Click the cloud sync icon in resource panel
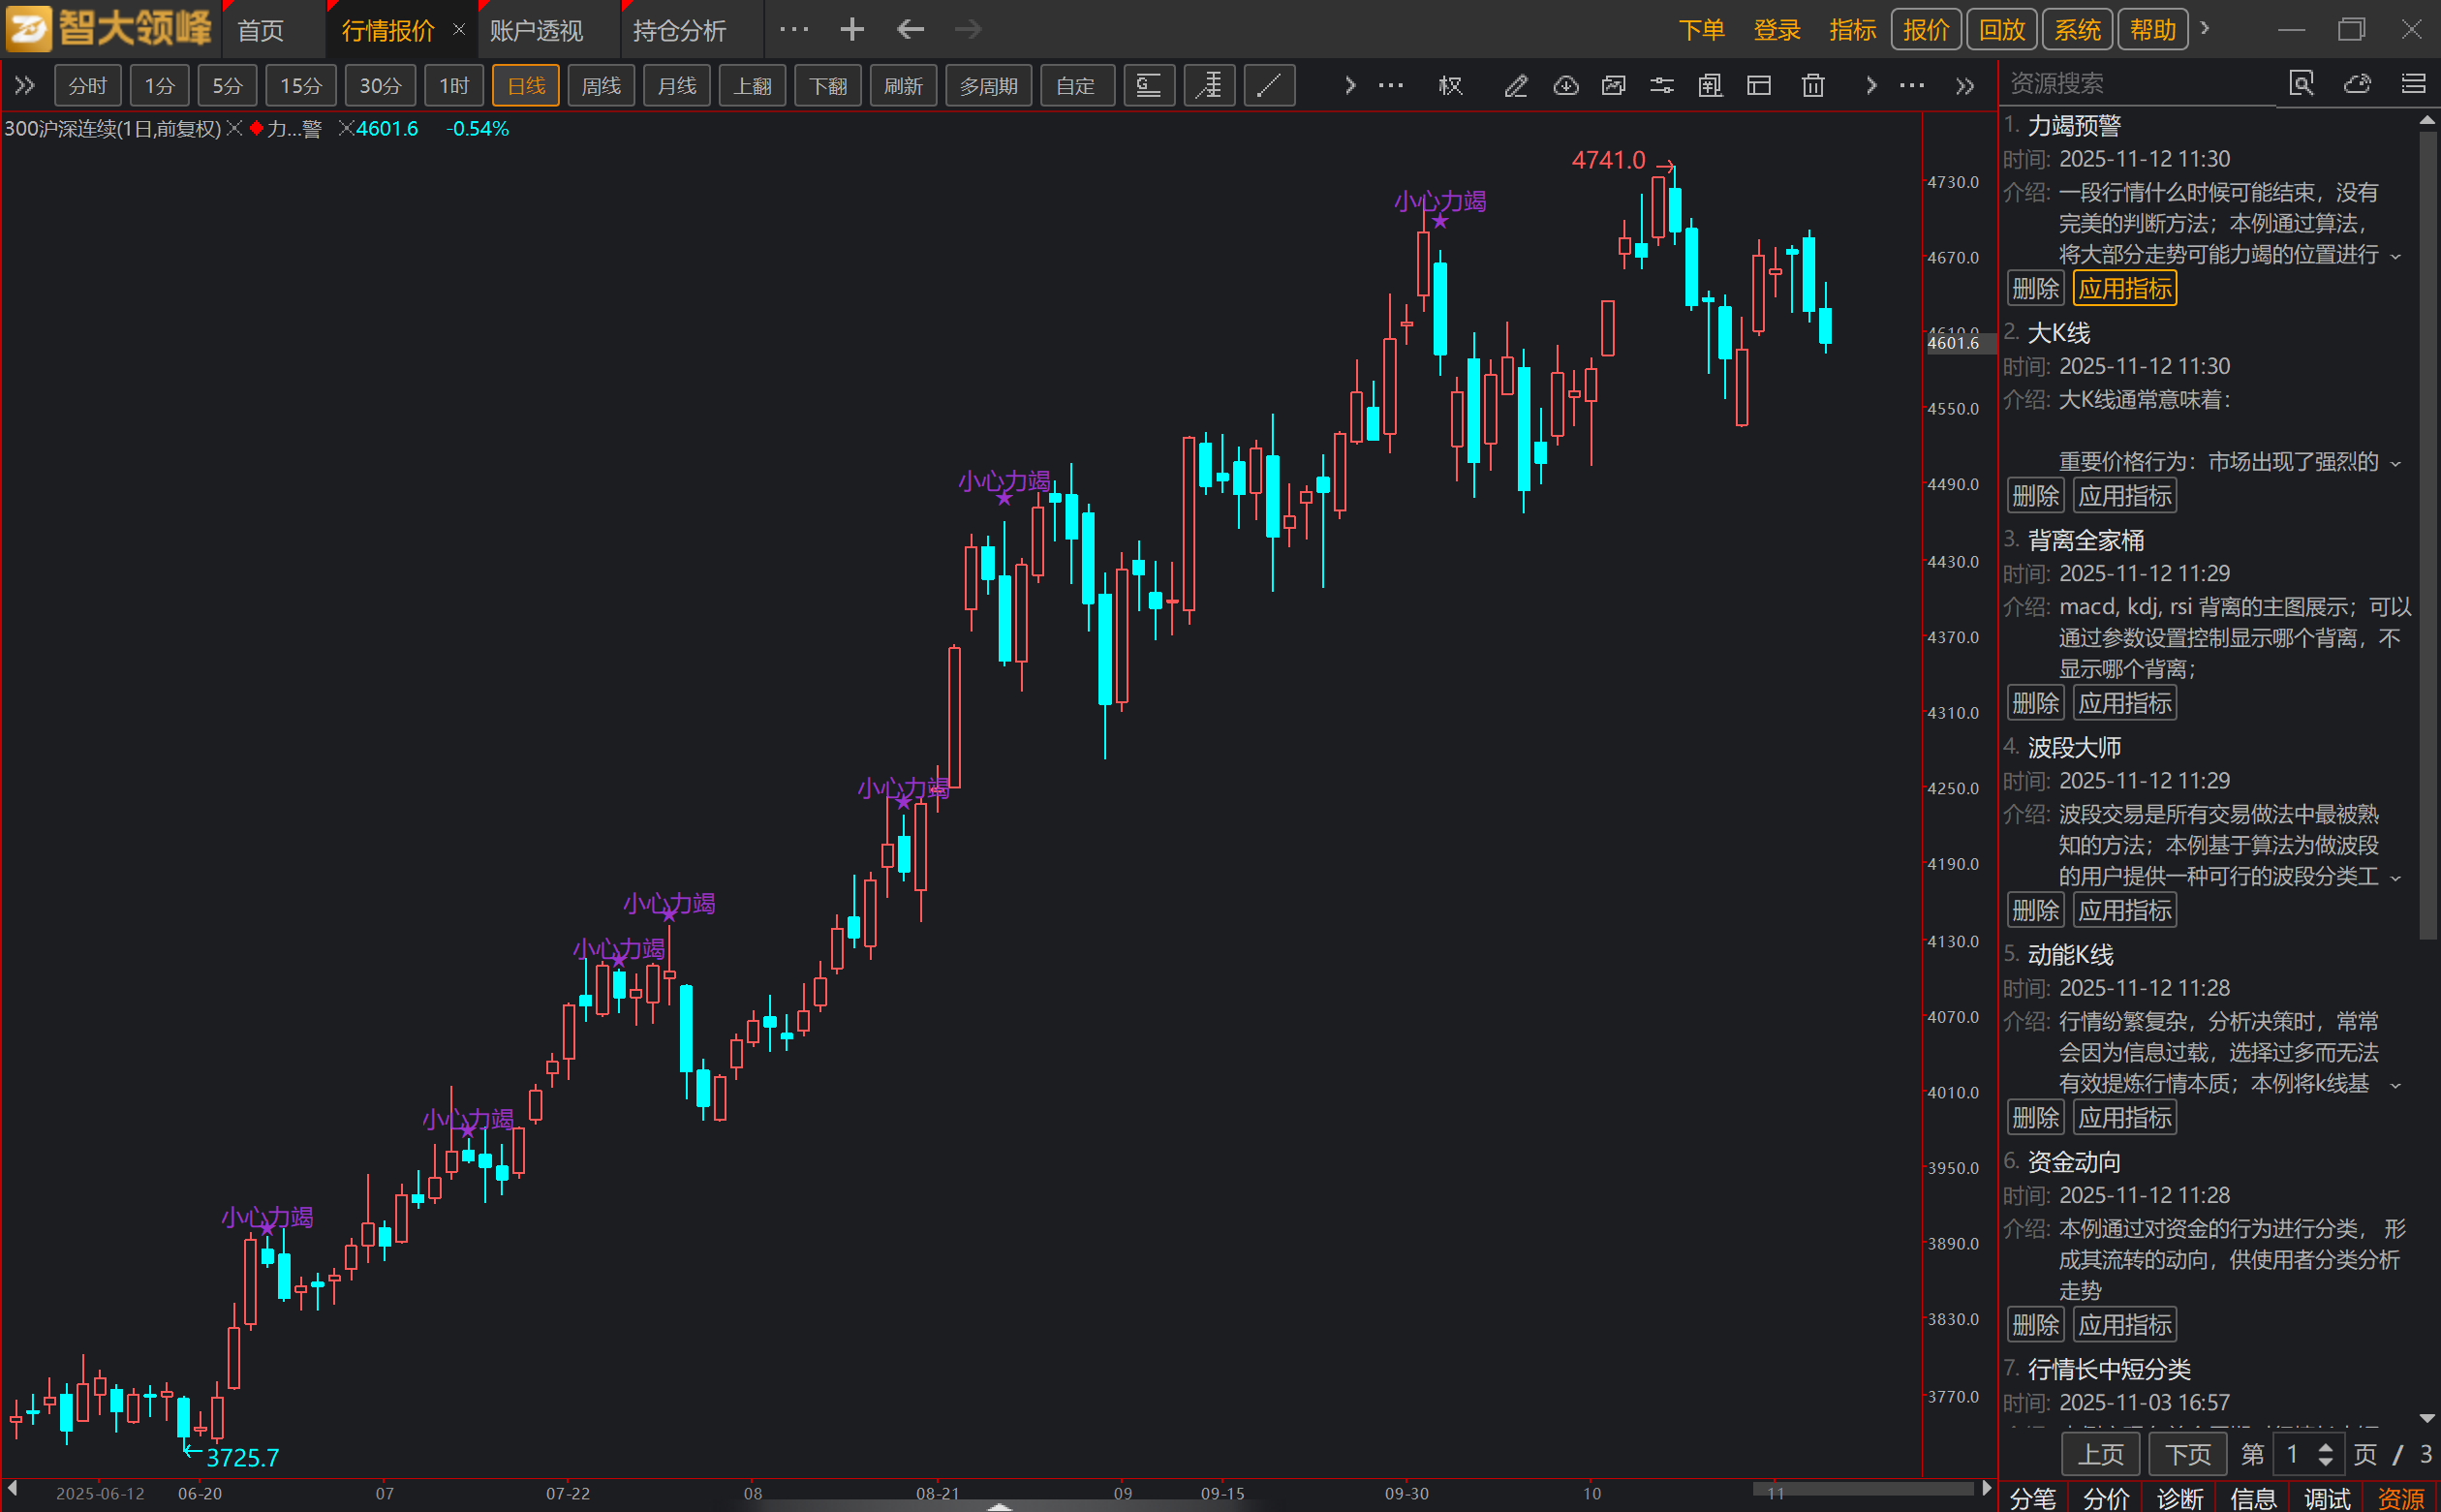The width and height of the screenshot is (2441, 1512). click(x=2357, y=83)
